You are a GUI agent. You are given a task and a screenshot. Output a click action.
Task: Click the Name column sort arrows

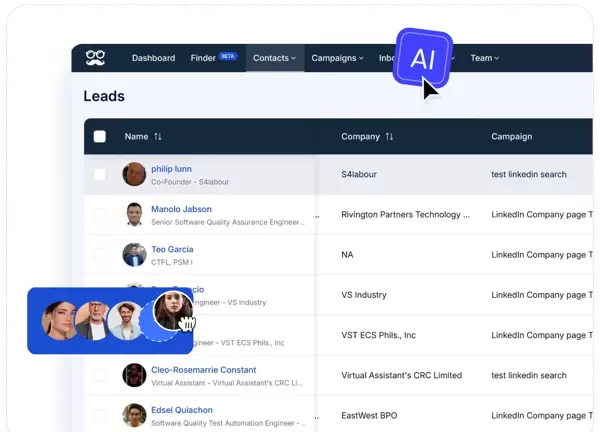pyautogui.click(x=158, y=137)
